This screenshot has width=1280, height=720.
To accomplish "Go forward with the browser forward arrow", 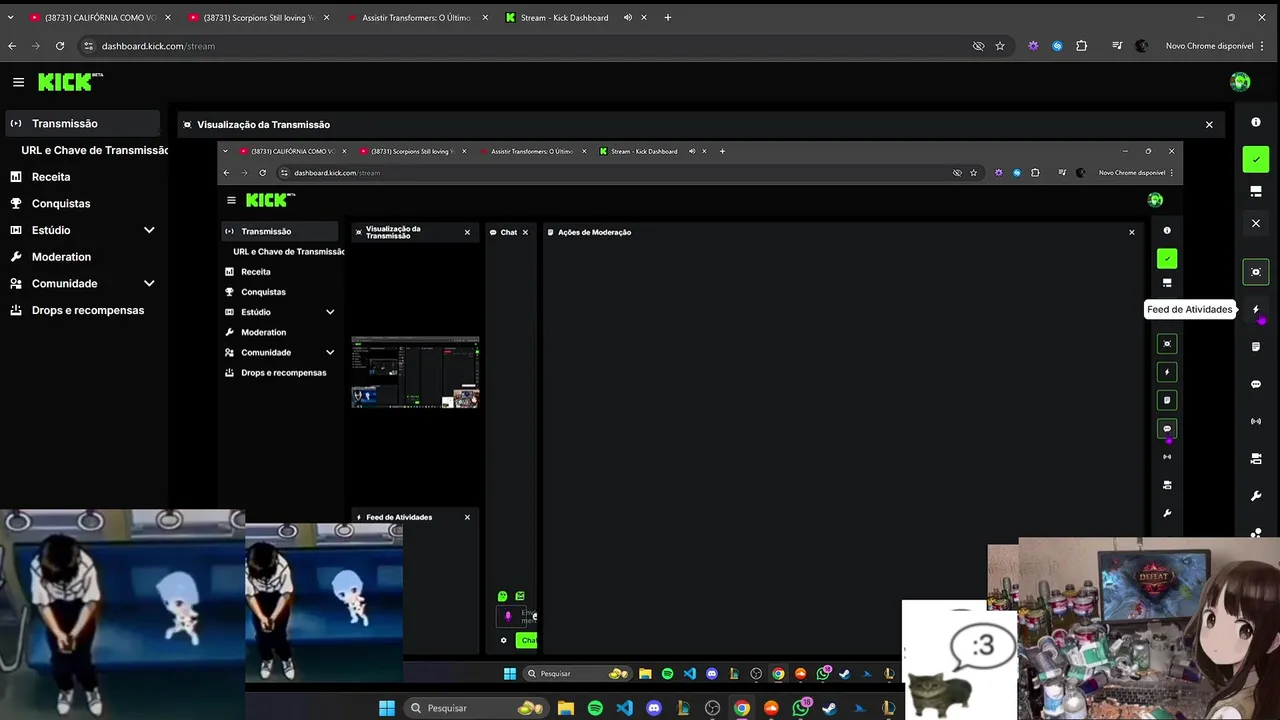I will [36, 46].
